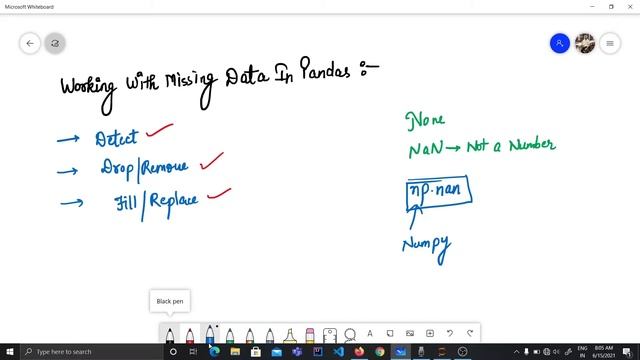Open network status in system tray
Image resolution: width=640 pixels, height=360 pixels.
coord(547,352)
